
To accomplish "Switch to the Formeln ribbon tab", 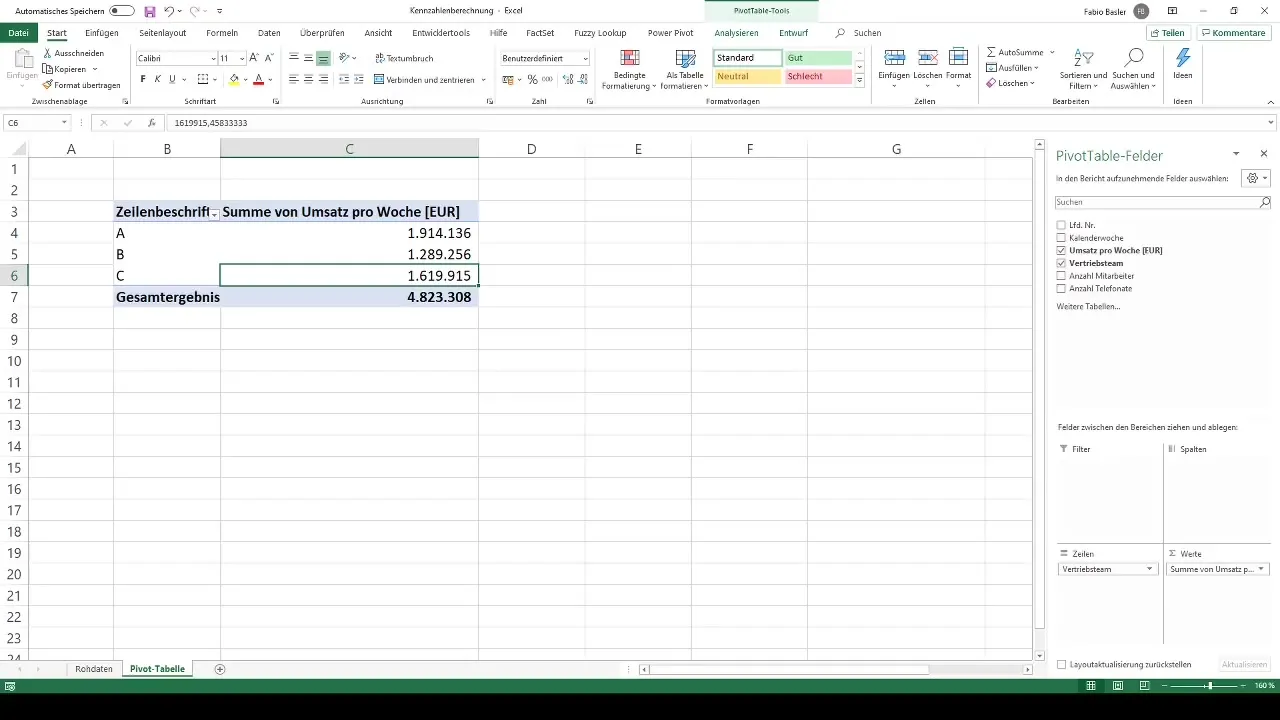I will point(222,33).
